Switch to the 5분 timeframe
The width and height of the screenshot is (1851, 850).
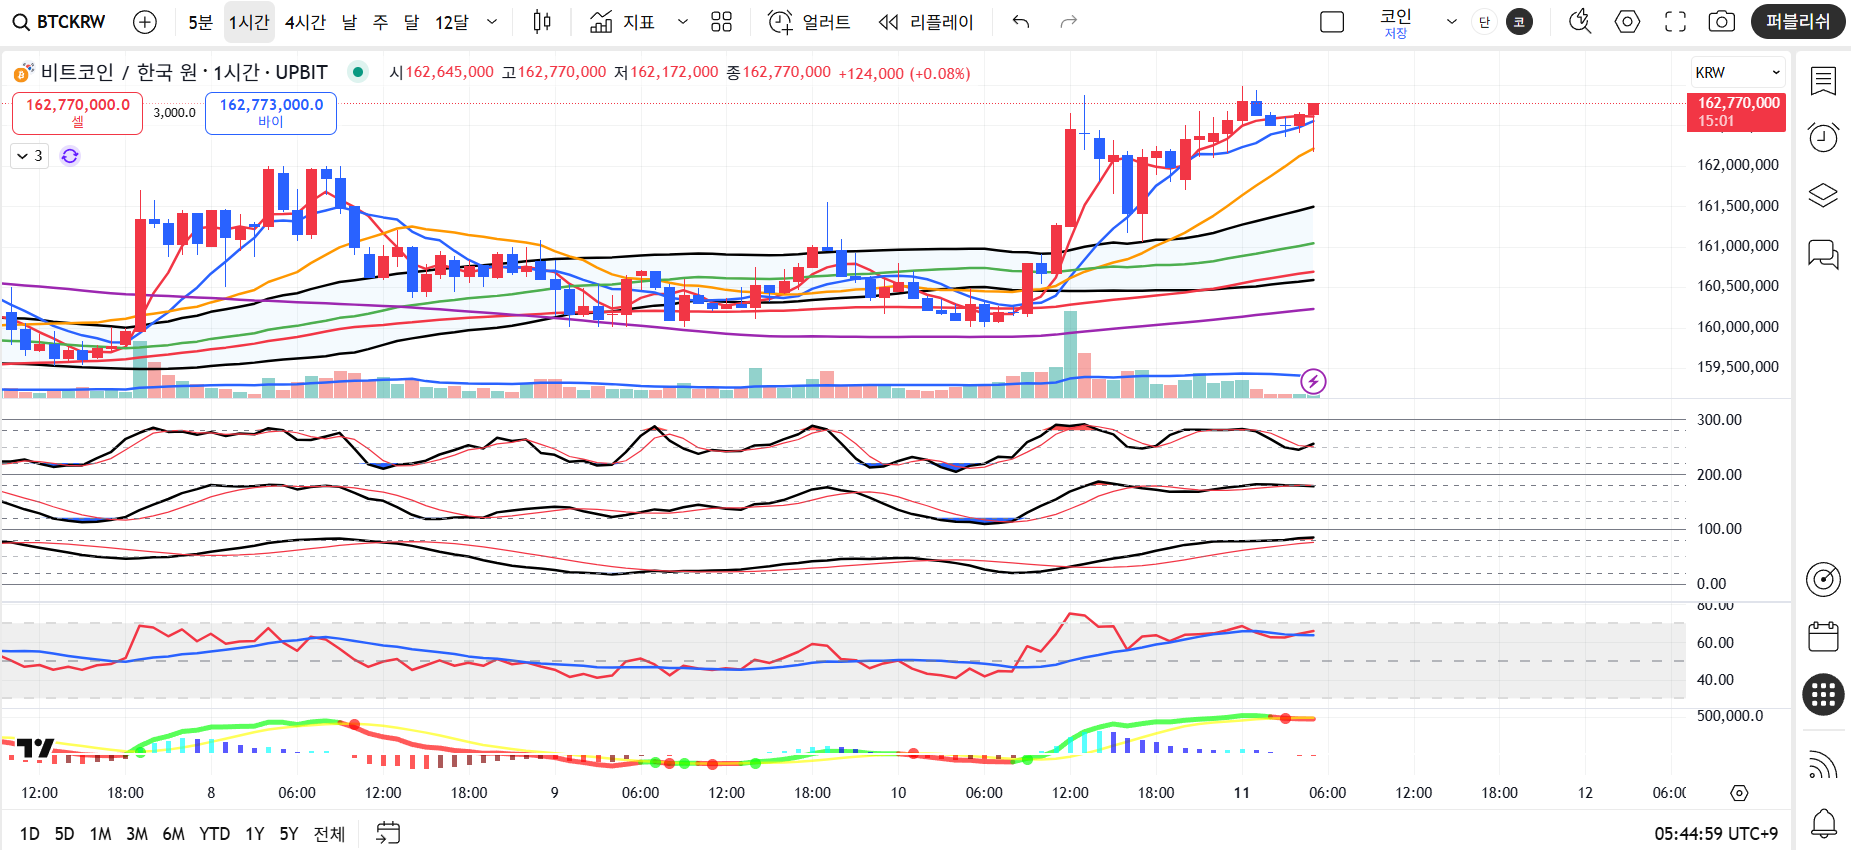pyautogui.click(x=200, y=22)
